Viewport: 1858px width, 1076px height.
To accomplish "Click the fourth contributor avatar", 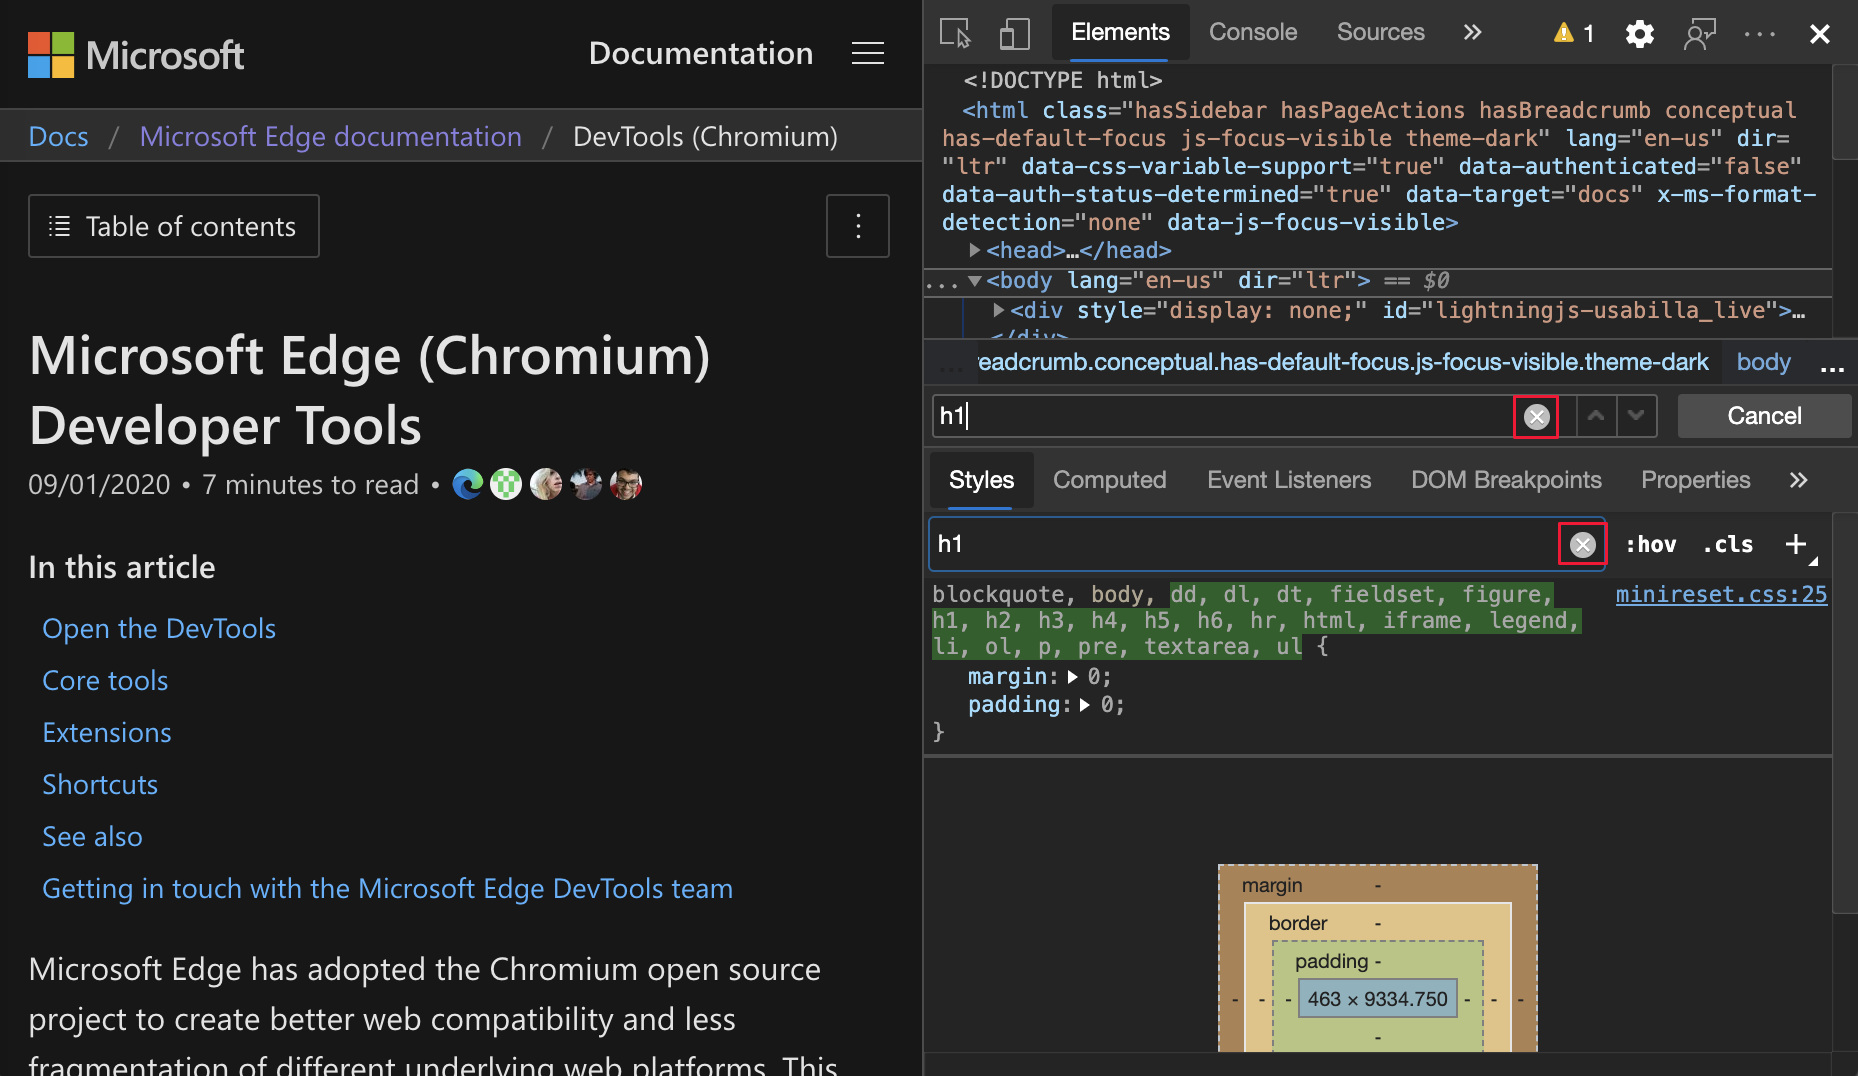I will coord(586,484).
